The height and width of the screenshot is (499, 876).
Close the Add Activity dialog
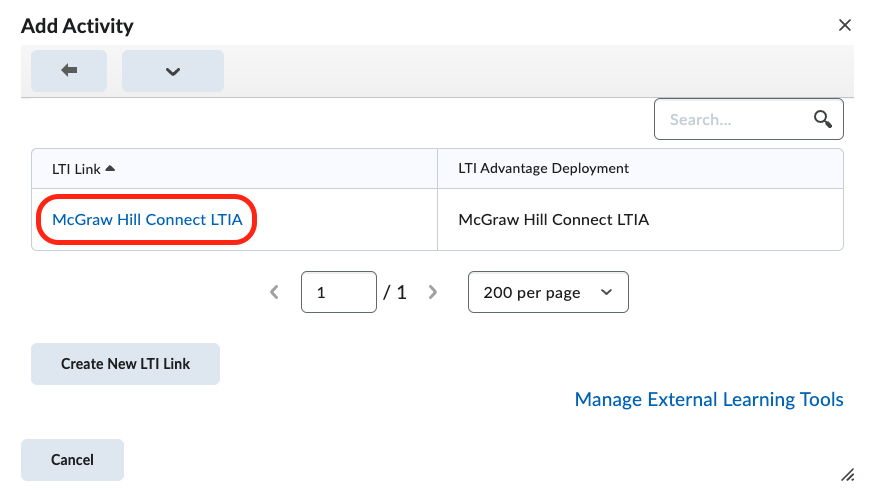point(845,25)
